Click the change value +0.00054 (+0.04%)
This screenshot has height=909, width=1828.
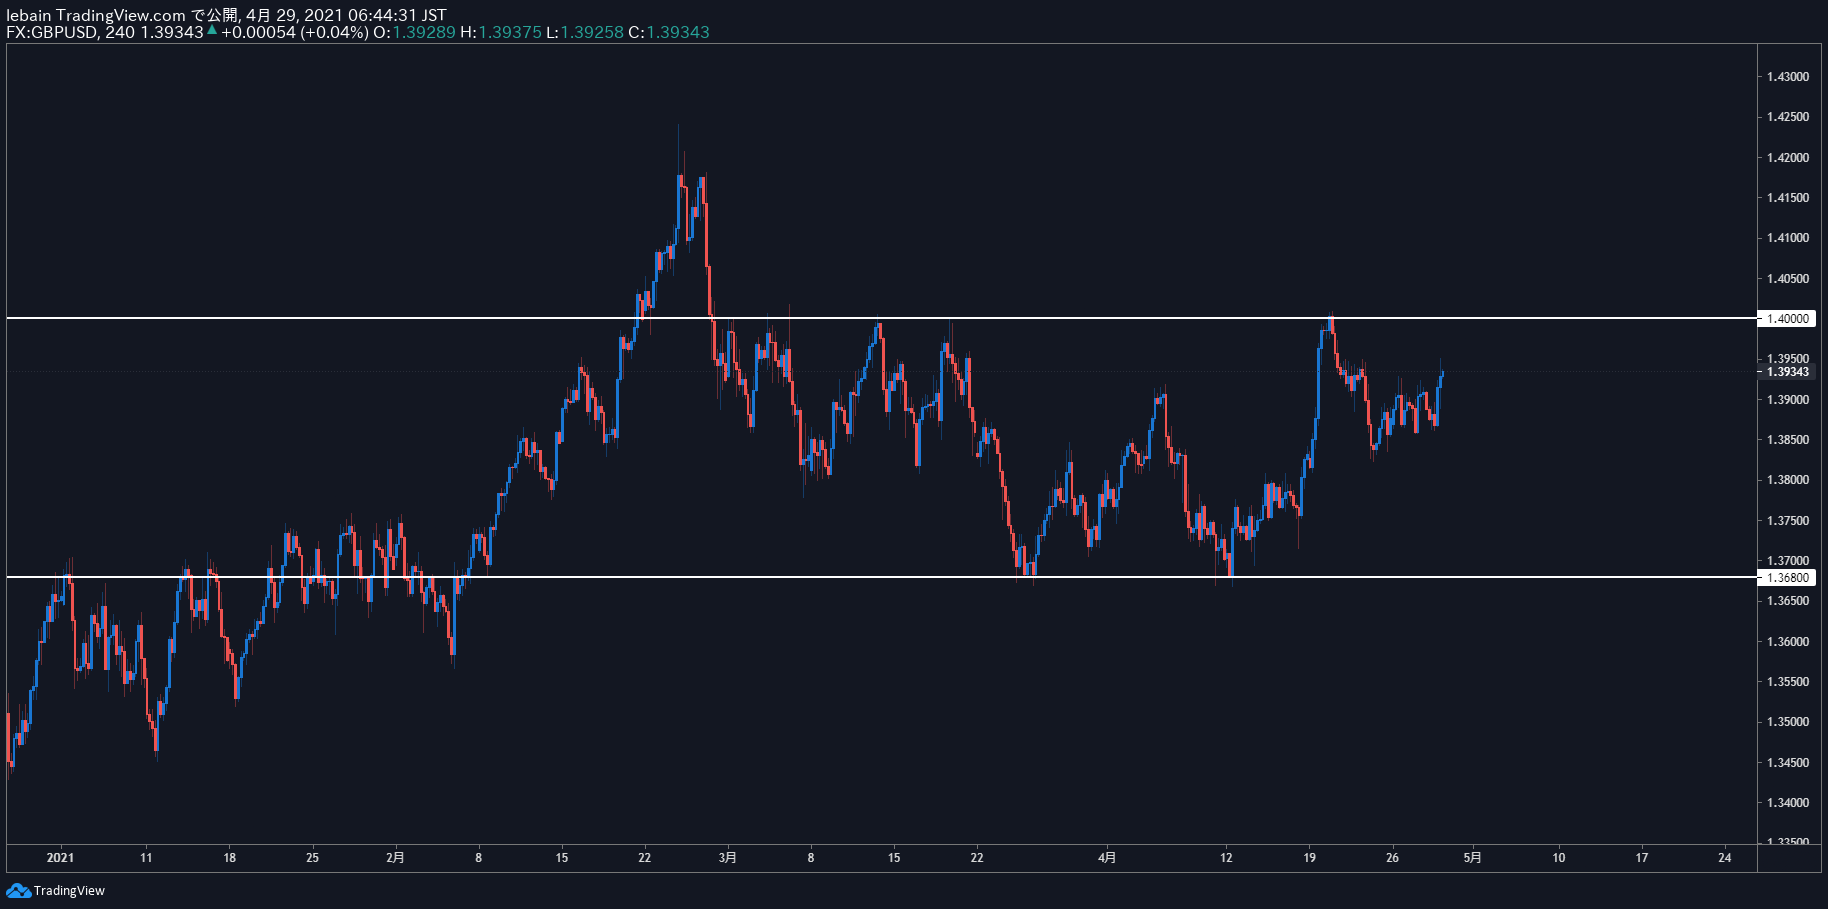295,32
